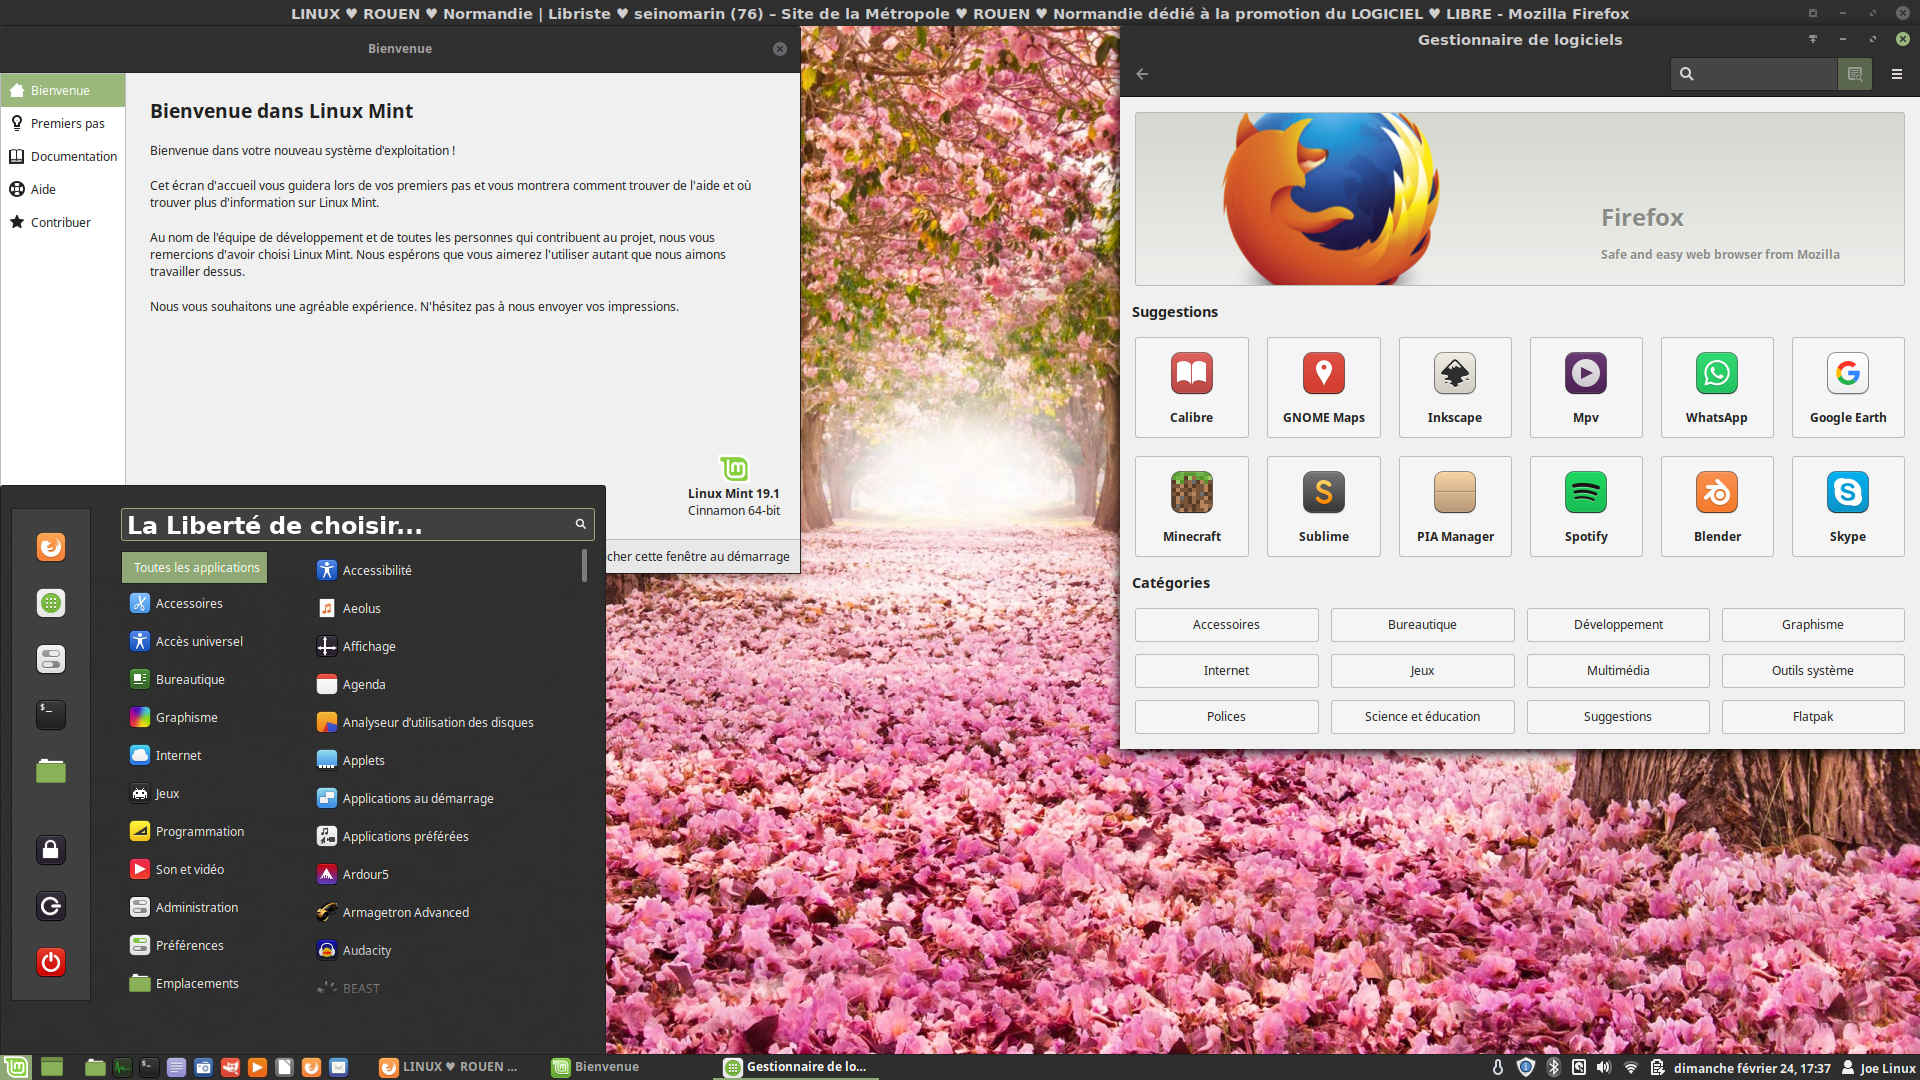Switch to the Premiers pas tab
Image resolution: width=1920 pixels, height=1080 pixels.
pos(67,123)
